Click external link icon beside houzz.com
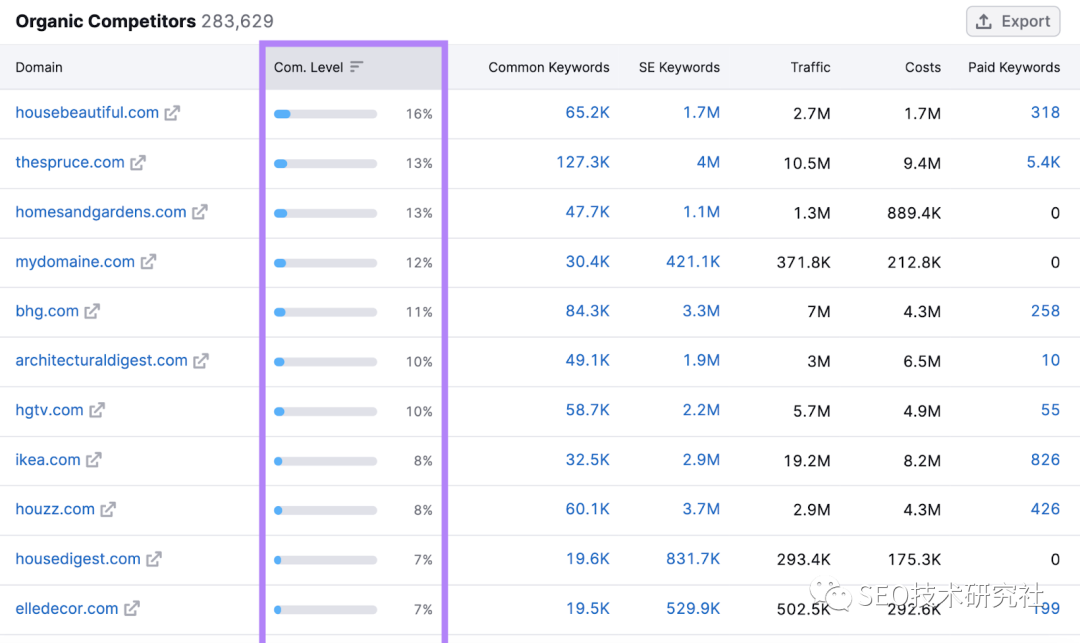 pos(108,509)
